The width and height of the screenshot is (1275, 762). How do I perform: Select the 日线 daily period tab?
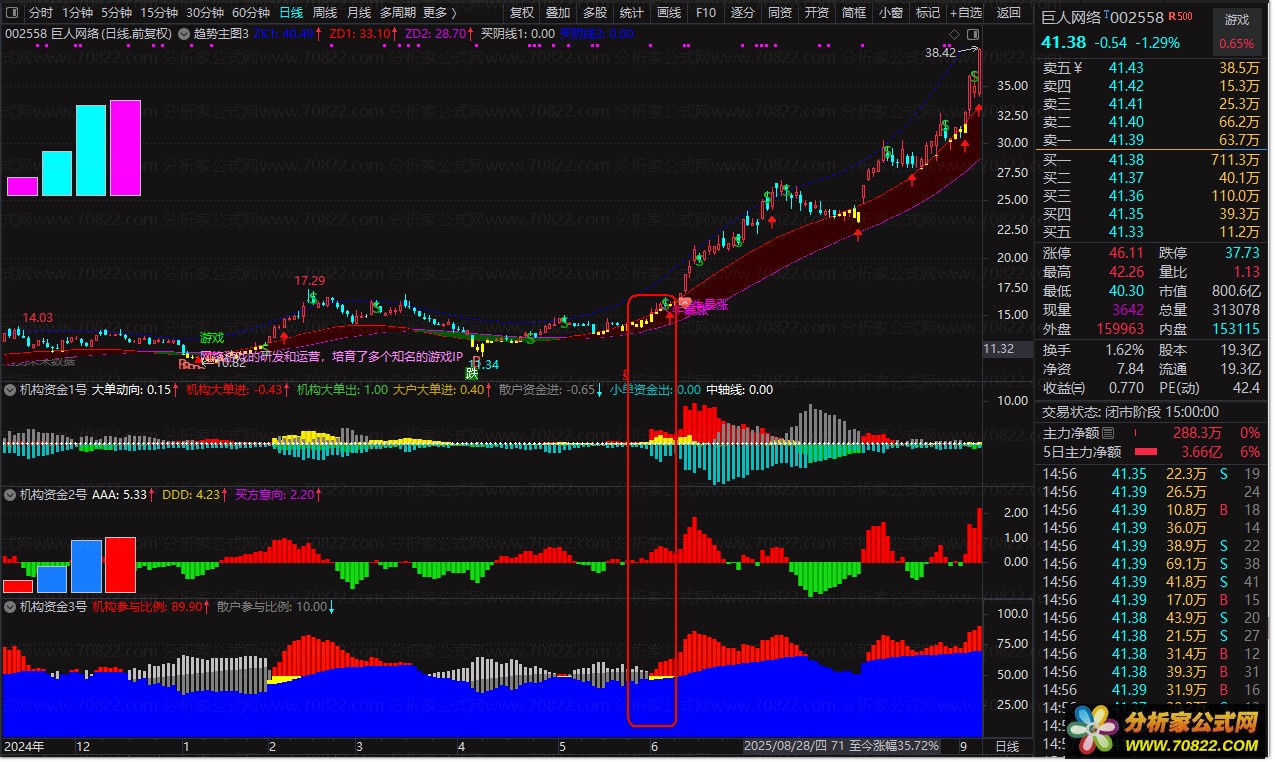(291, 13)
